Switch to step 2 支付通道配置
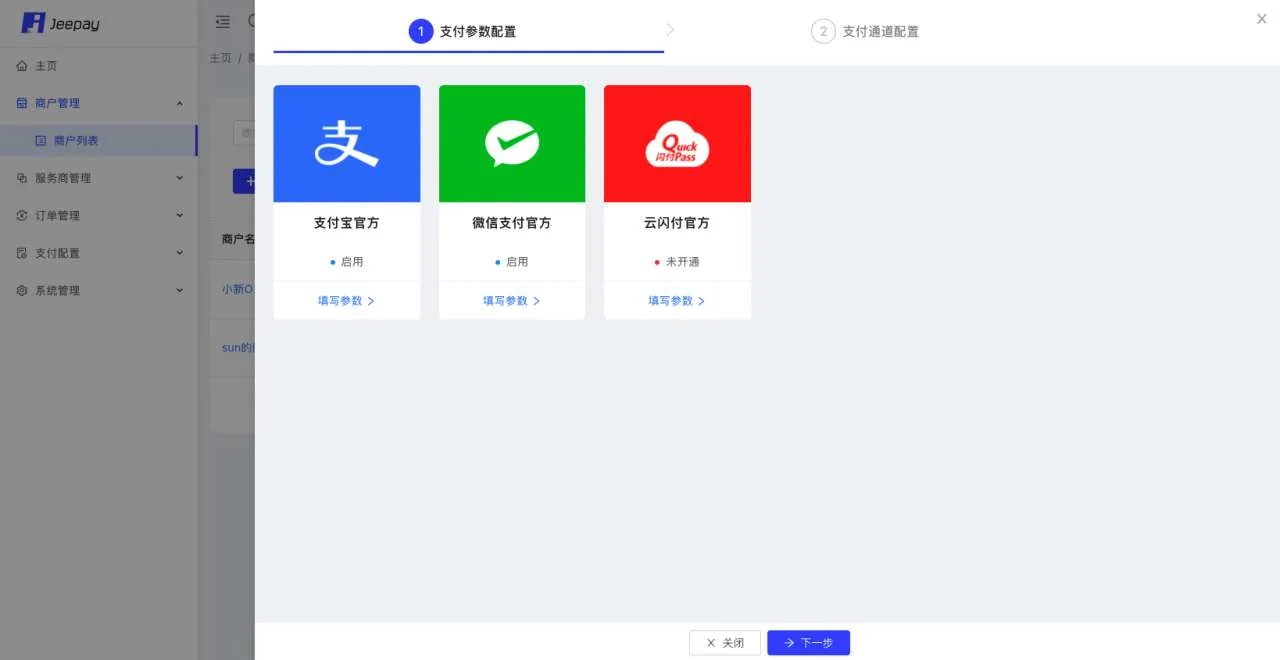Viewport: 1280px width, 660px height. (864, 31)
